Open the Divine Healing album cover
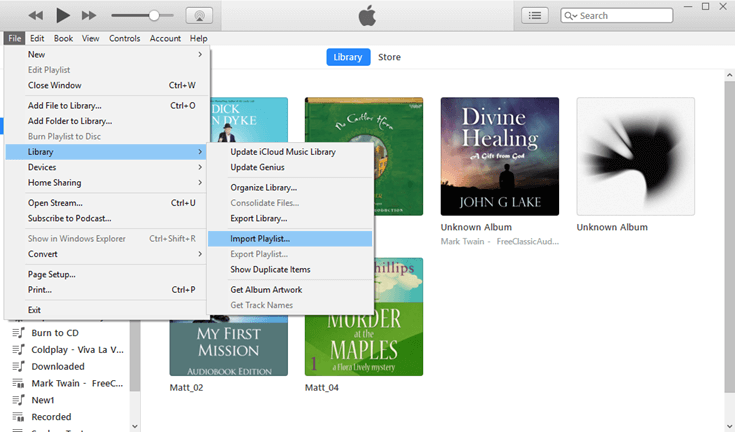Viewport: 735px width, 432px height. pyautogui.click(x=499, y=157)
